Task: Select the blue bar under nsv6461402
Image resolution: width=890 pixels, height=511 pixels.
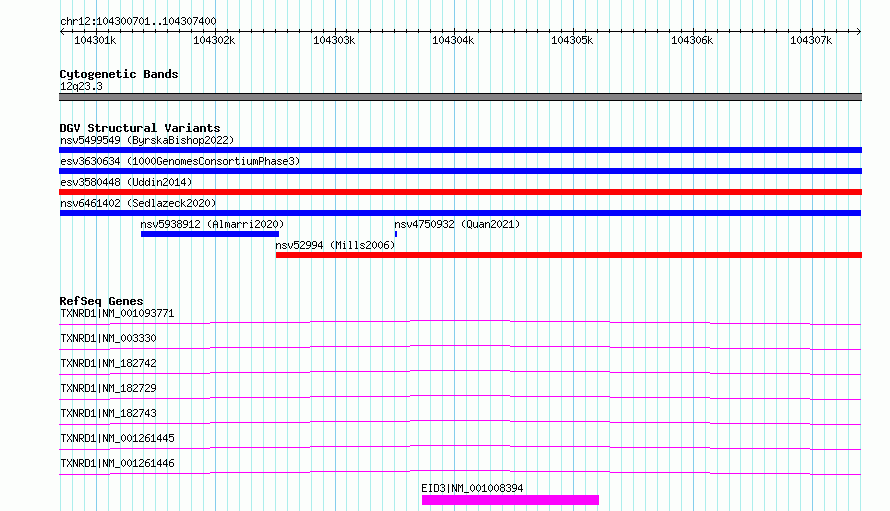Action: point(460,213)
